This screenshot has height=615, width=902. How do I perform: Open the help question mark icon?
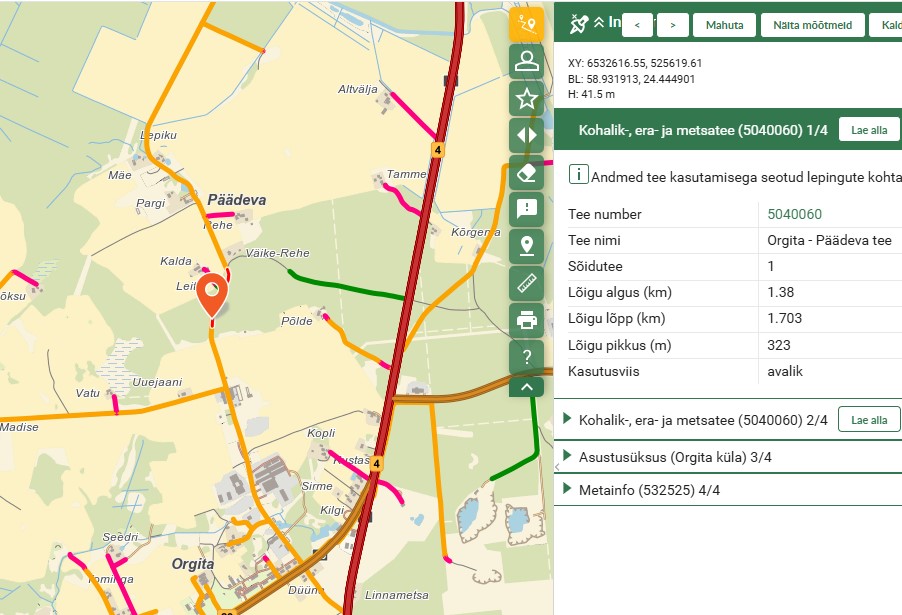pos(526,357)
